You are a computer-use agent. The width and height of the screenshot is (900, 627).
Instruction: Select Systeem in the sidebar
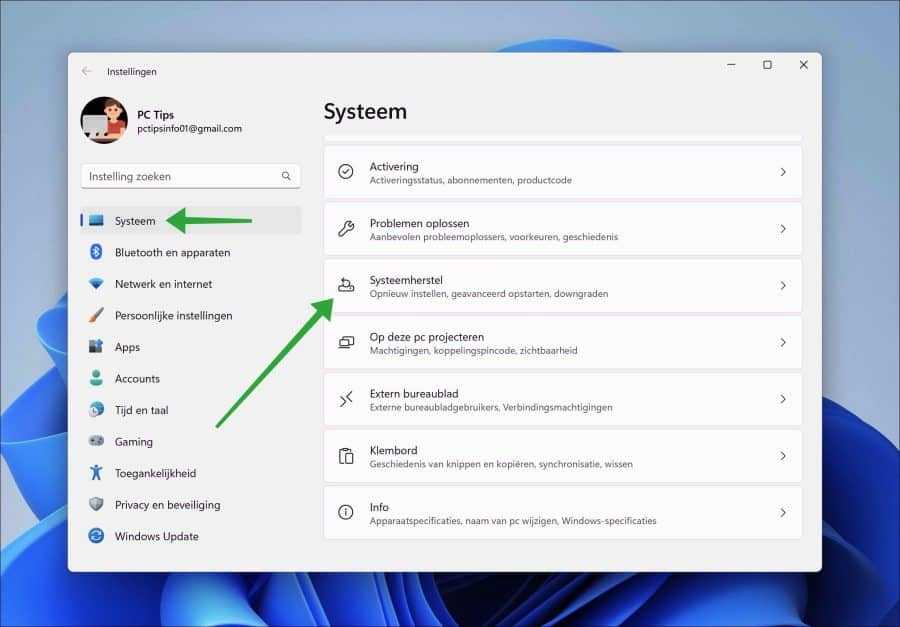[x=190, y=220]
